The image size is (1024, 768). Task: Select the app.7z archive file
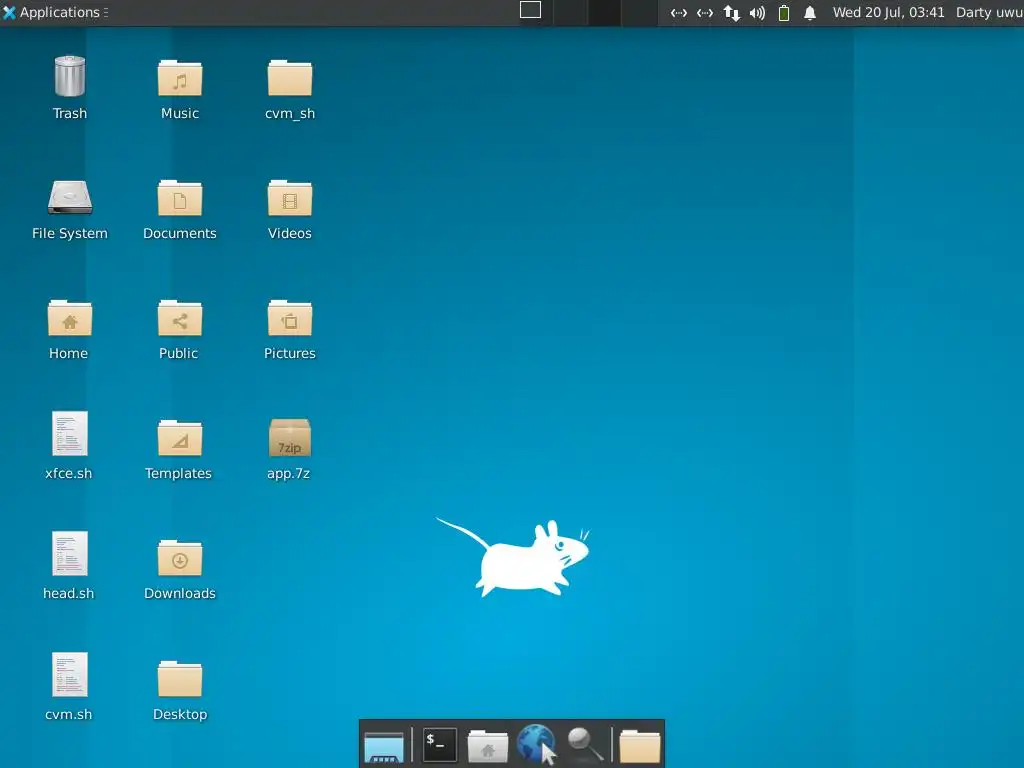pyautogui.click(x=290, y=438)
